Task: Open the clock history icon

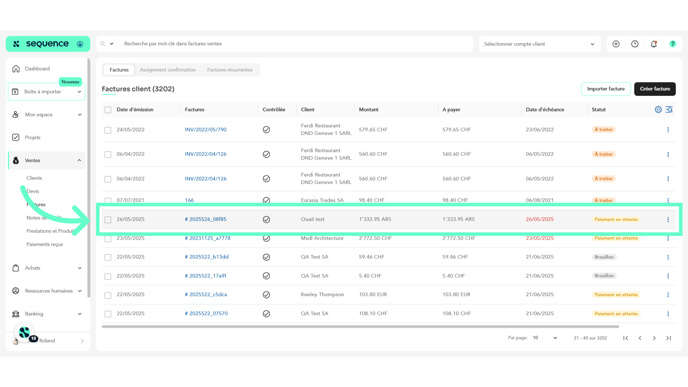Action: pyautogui.click(x=635, y=44)
